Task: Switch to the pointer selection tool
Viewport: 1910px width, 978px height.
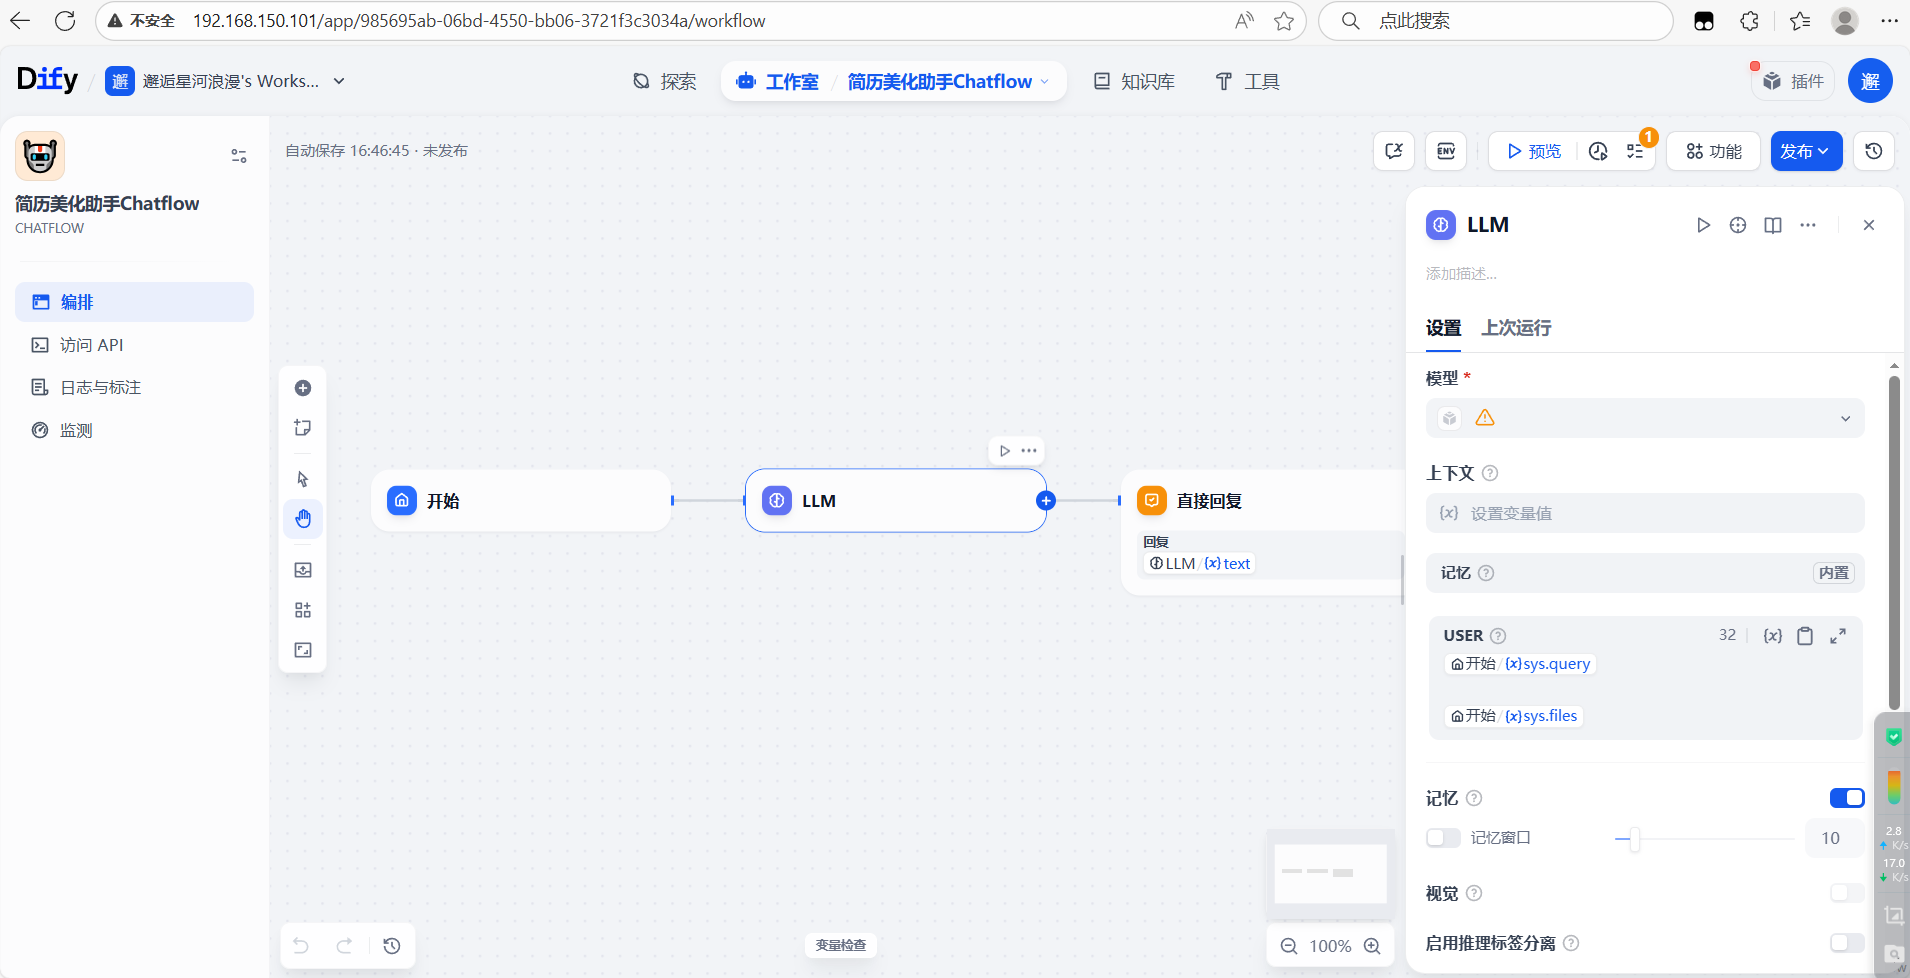Action: [303, 478]
